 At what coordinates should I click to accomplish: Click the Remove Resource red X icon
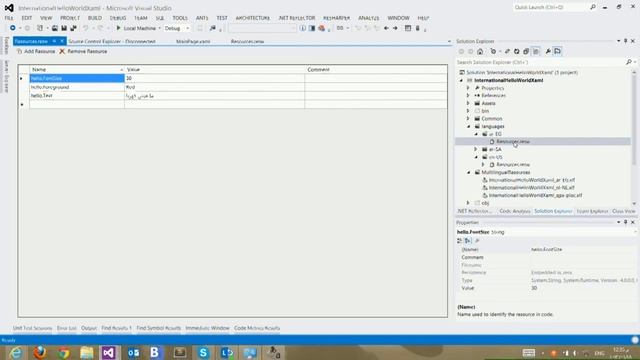pyautogui.click(x=62, y=51)
